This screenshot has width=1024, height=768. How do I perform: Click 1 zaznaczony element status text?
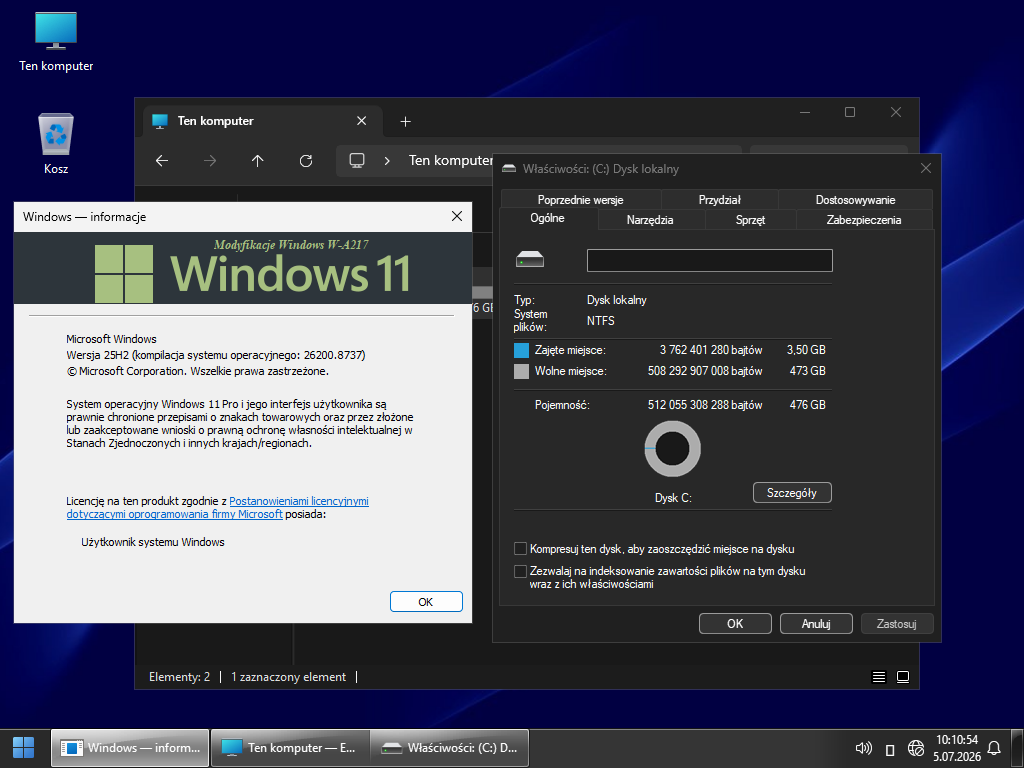[288, 677]
